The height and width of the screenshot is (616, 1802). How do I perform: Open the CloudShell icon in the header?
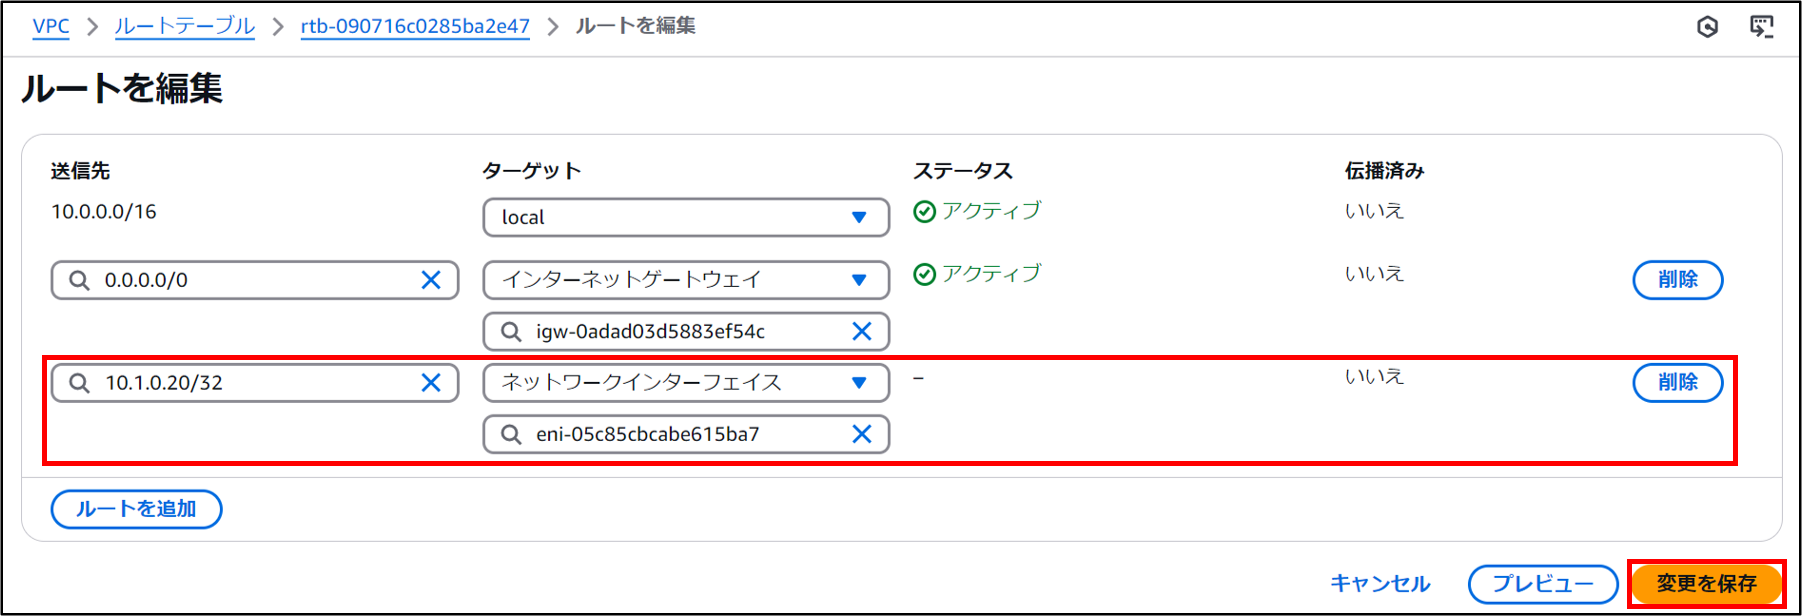tap(1761, 27)
